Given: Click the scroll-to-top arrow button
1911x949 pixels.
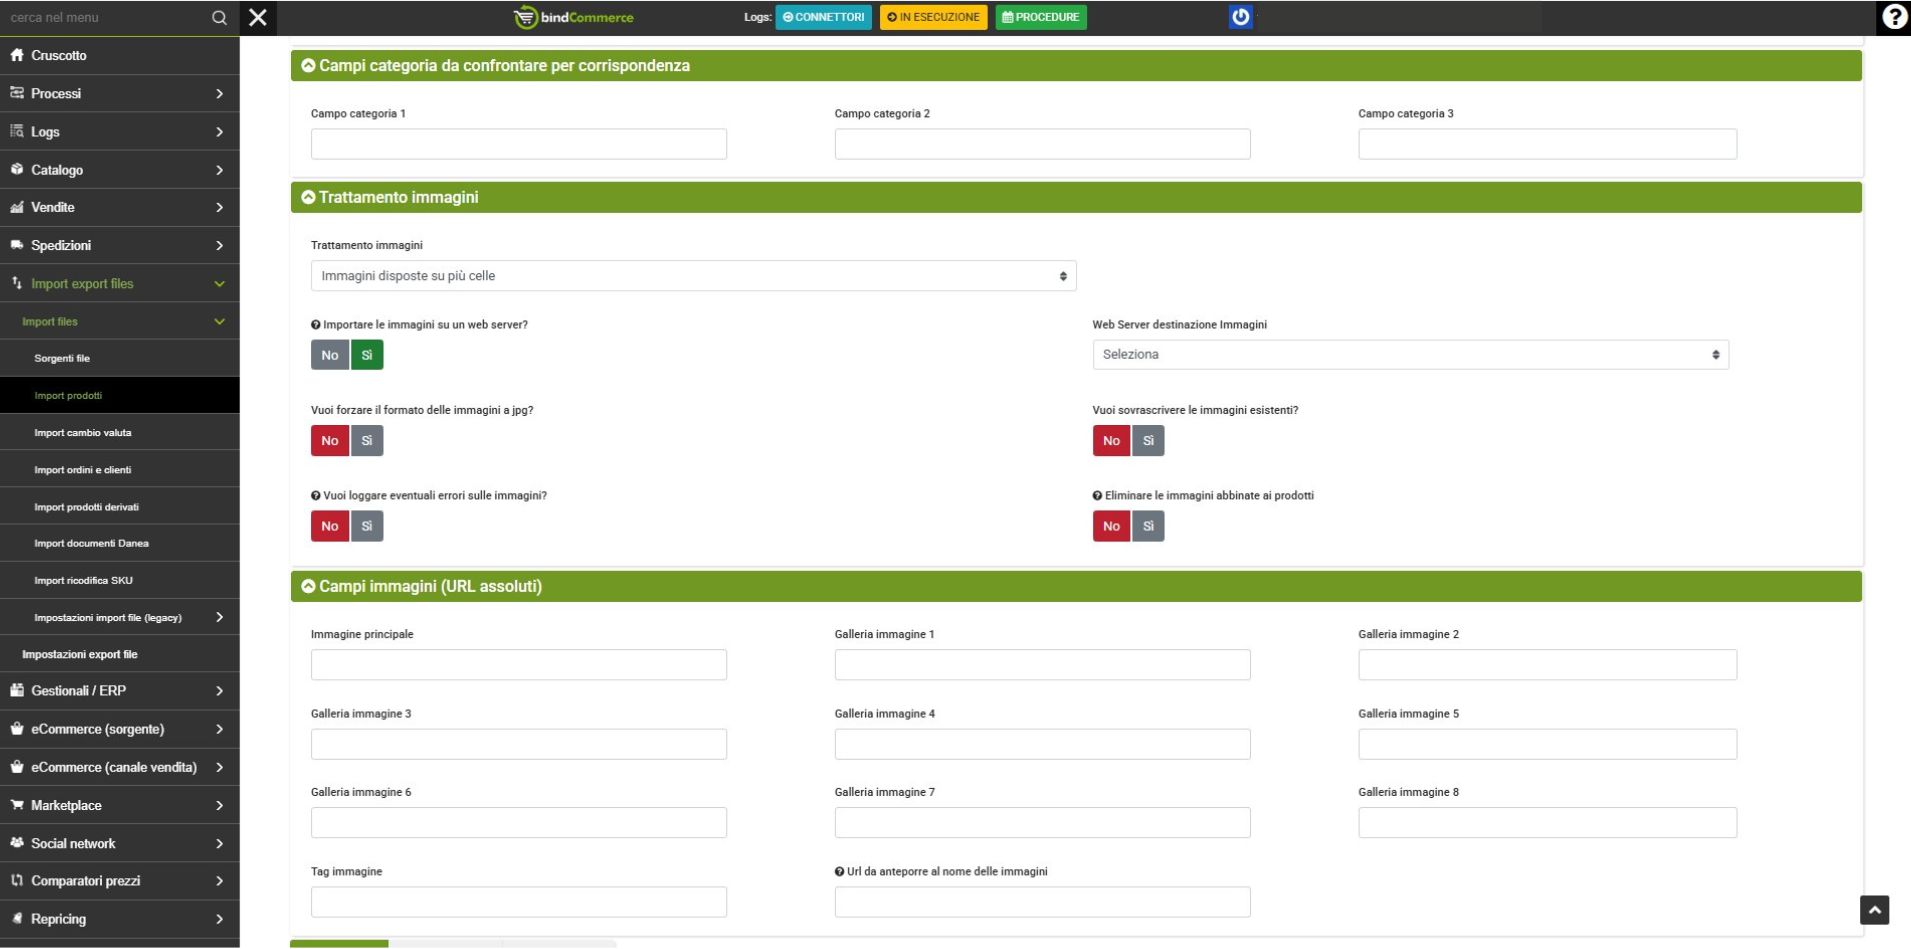Looking at the screenshot, I should click(1874, 910).
